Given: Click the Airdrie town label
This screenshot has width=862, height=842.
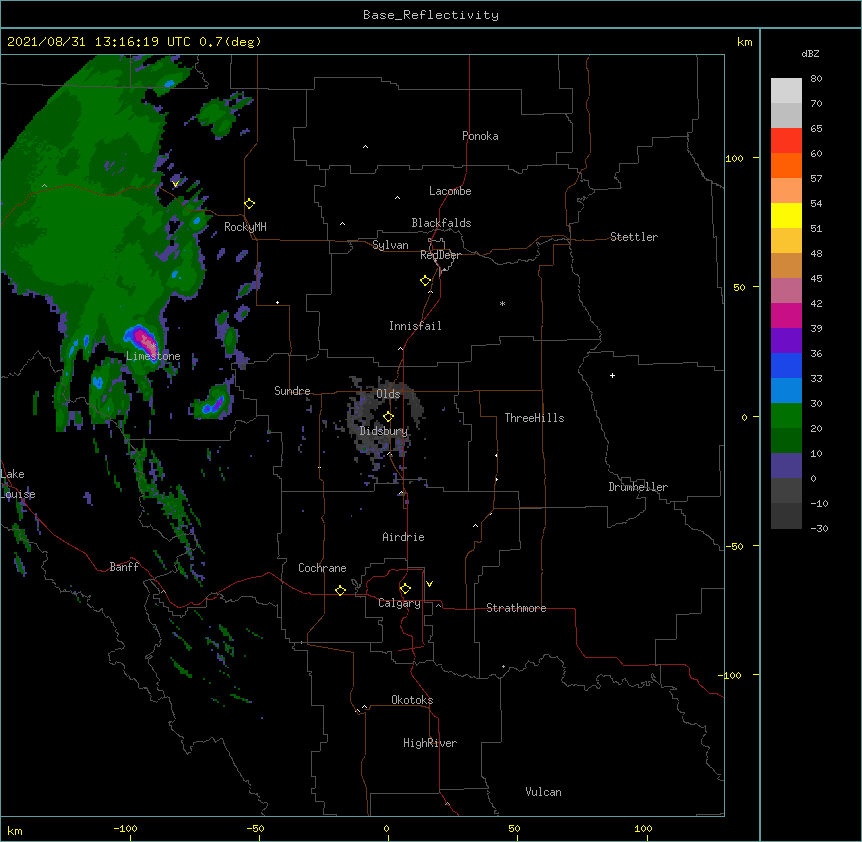Looking at the screenshot, I should (404, 537).
